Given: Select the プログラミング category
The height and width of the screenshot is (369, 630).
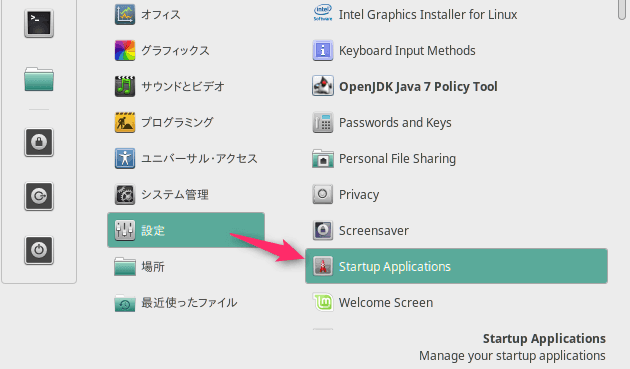Looking at the screenshot, I should point(186,122).
